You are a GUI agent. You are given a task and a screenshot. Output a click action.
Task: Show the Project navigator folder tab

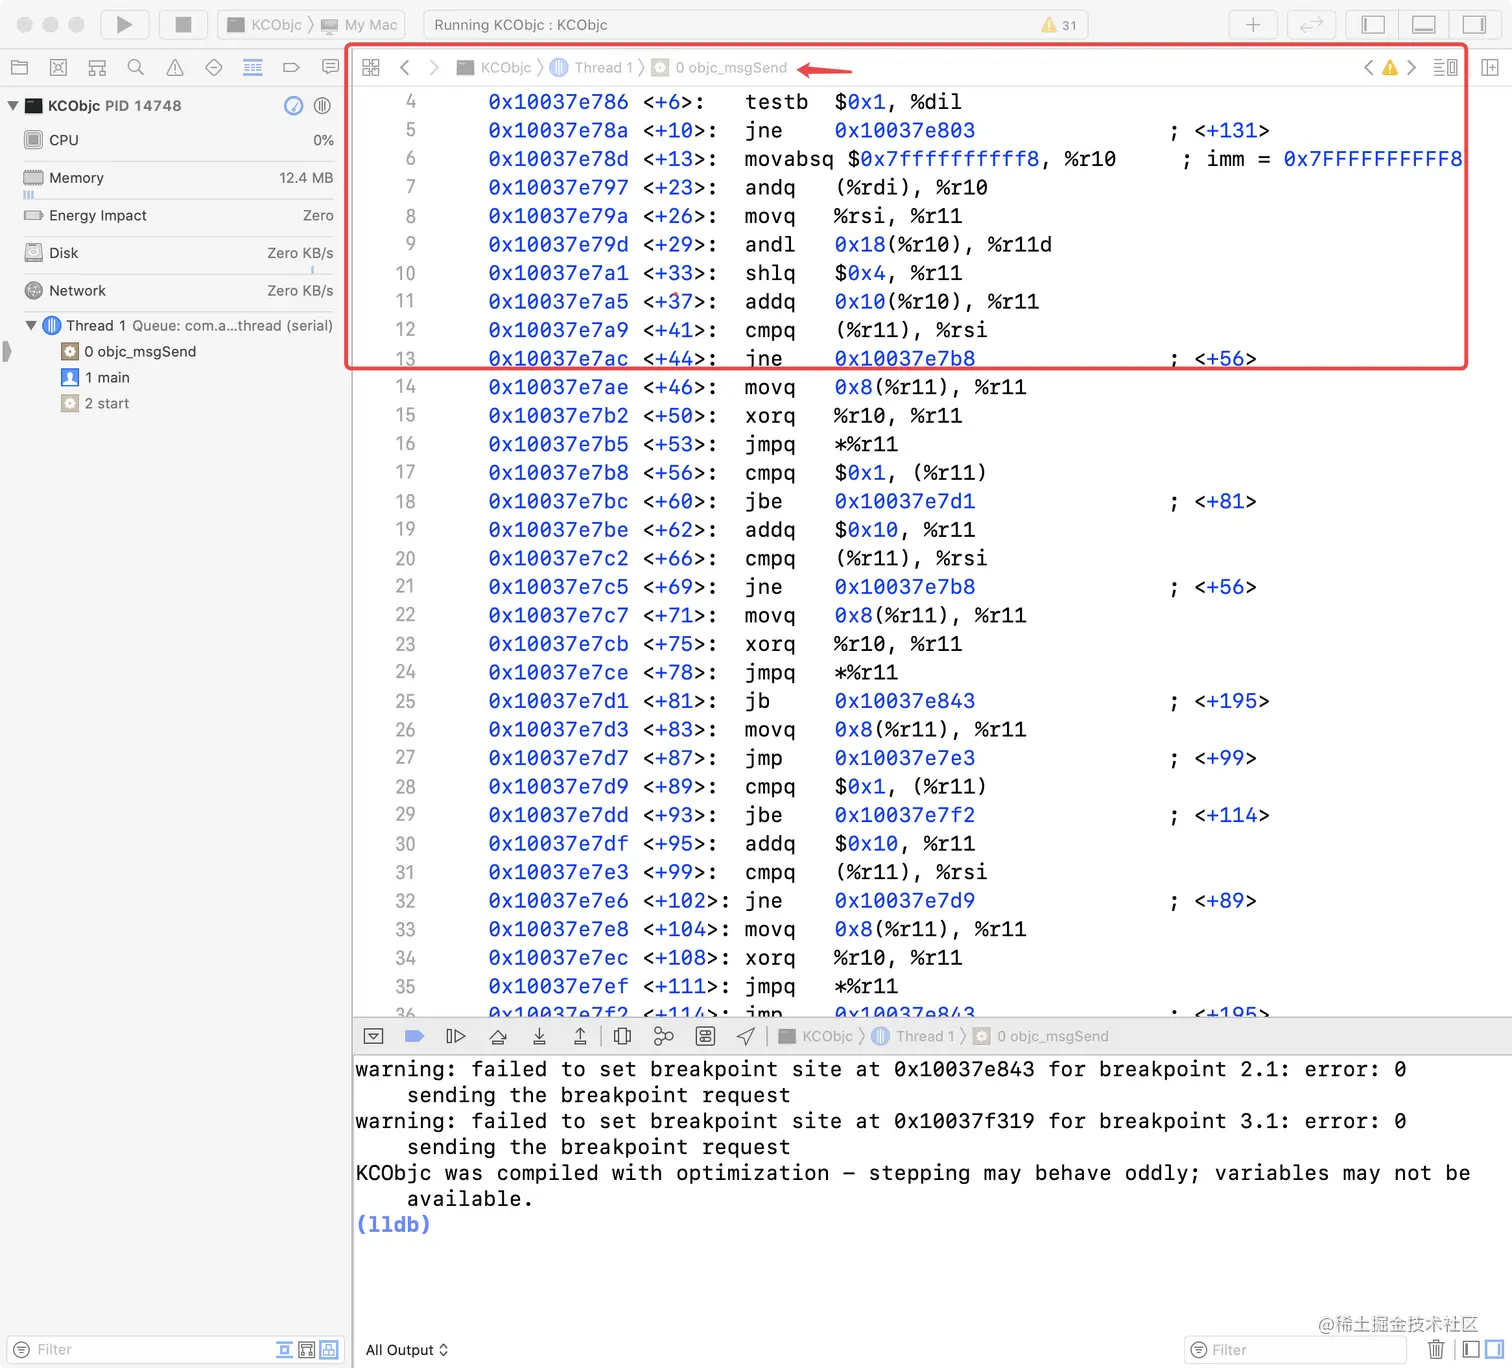click(19, 68)
